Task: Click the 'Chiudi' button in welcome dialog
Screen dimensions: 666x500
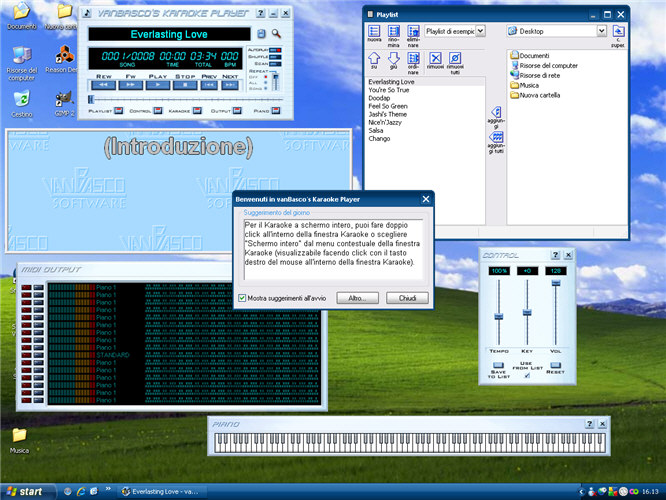Action: click(x=407, y=298)
